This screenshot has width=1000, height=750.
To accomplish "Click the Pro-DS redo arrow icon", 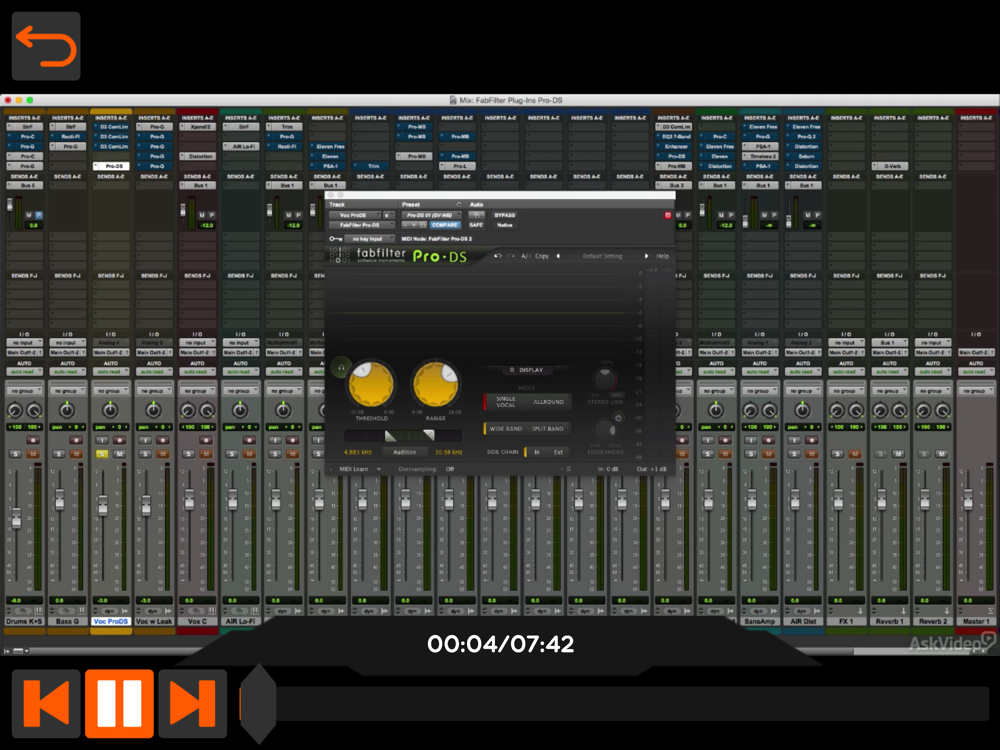I will click(511, 256).
